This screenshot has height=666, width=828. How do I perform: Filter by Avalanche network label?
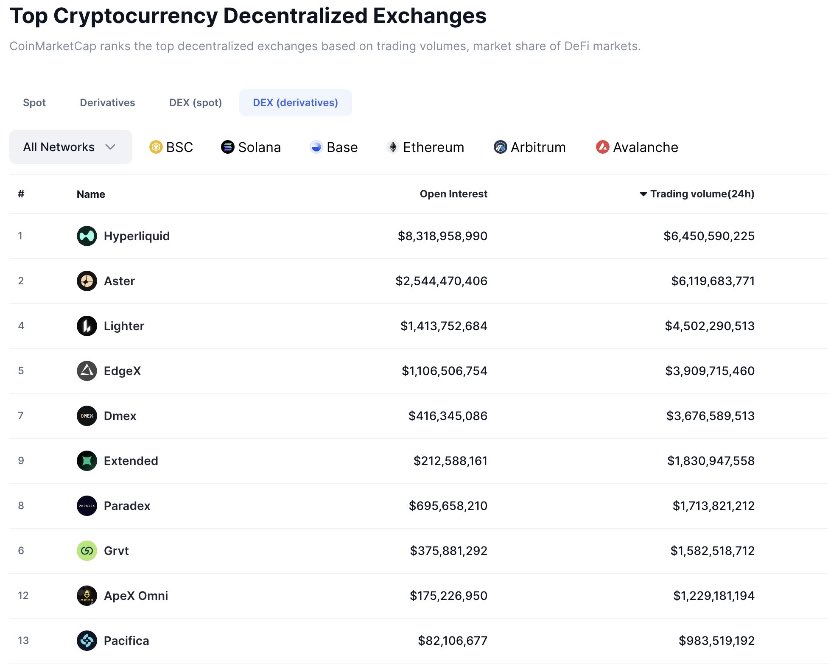pos(645,147)
